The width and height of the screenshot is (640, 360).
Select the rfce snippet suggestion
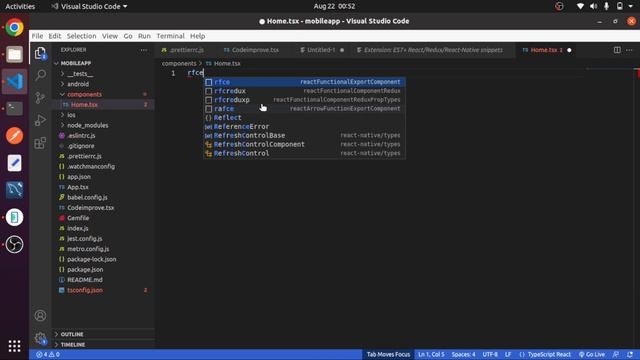coord(304,82)
